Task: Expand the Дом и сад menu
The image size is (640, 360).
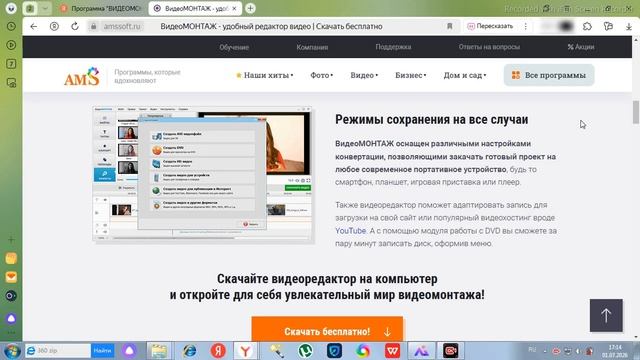Action: coord(465,75)
